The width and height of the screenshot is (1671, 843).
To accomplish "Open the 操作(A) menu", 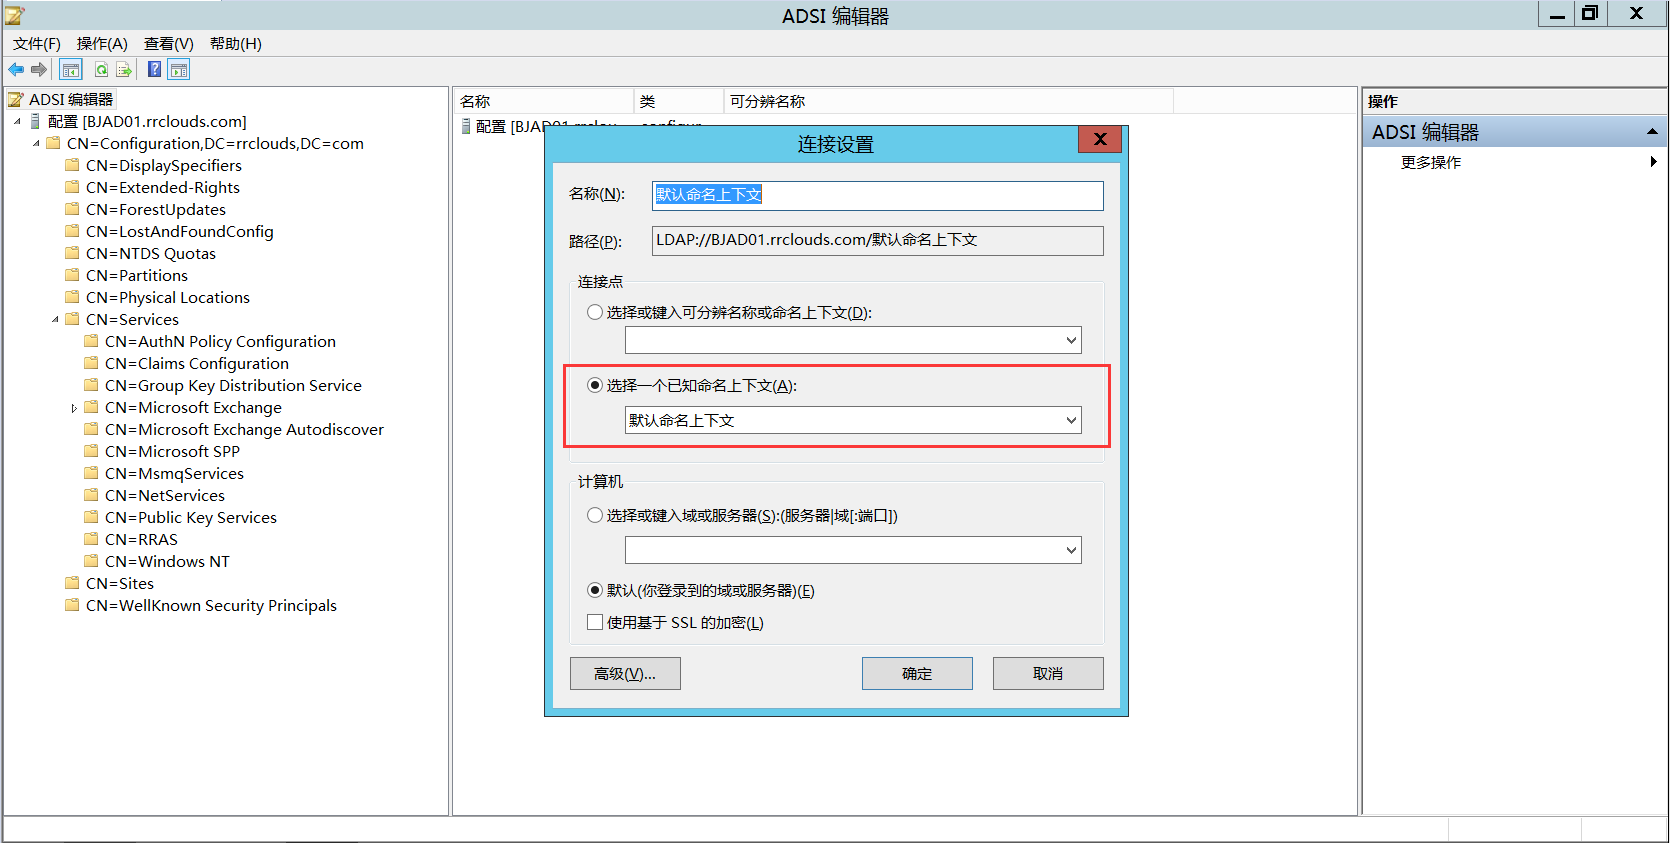I will [x=102, y=43].
